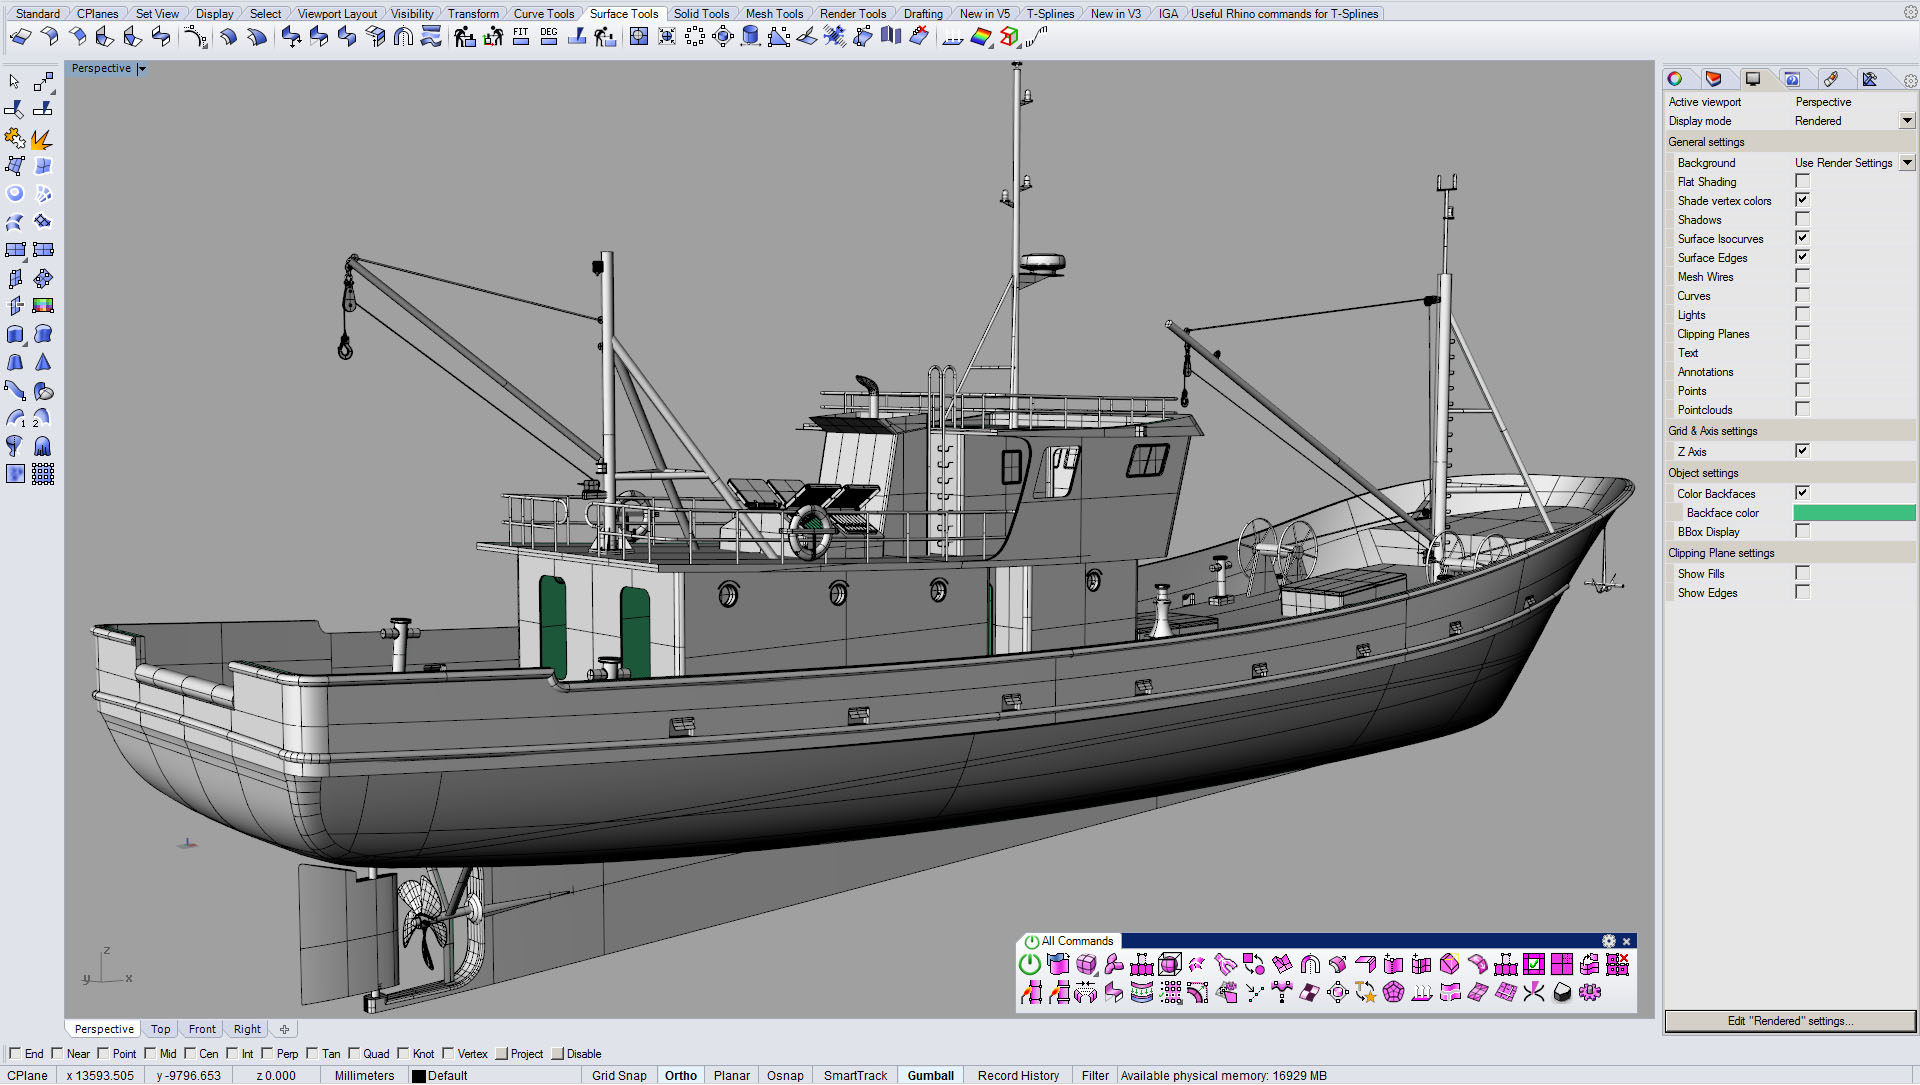Image resolution: width=1920 pixels, height=1085 pixels.
Task: Open the Perspective viewport title menu arrow
Action: (x=142, y=69)
